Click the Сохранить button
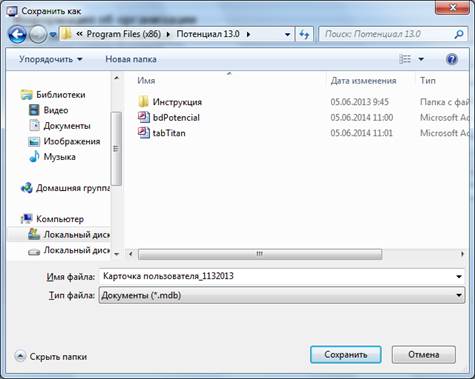This screenshot has height=379, width=475. point(346,354)
